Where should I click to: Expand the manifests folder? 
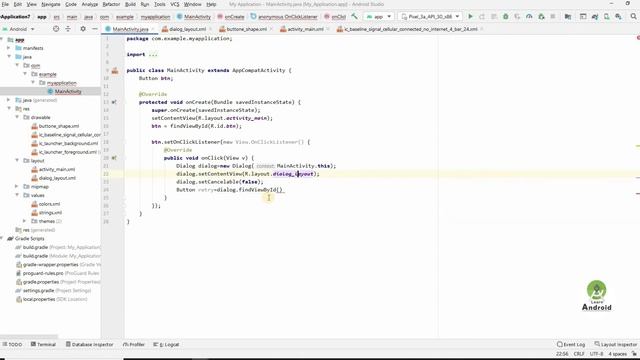[x=9, y=48]
